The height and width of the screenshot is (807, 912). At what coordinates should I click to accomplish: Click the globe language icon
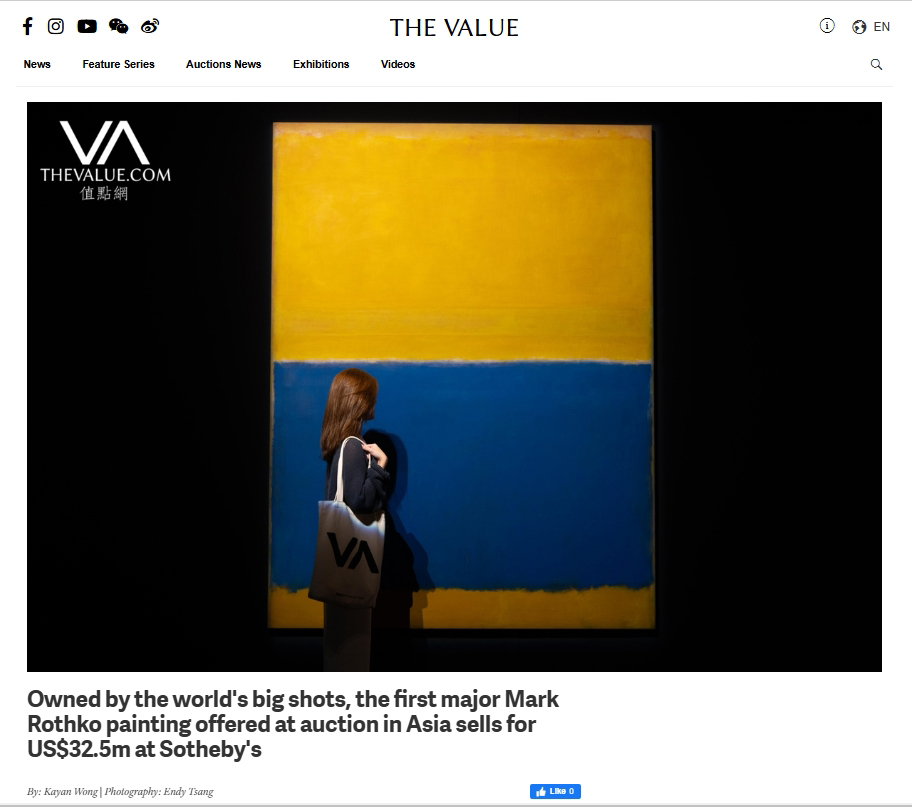point(859,27)
